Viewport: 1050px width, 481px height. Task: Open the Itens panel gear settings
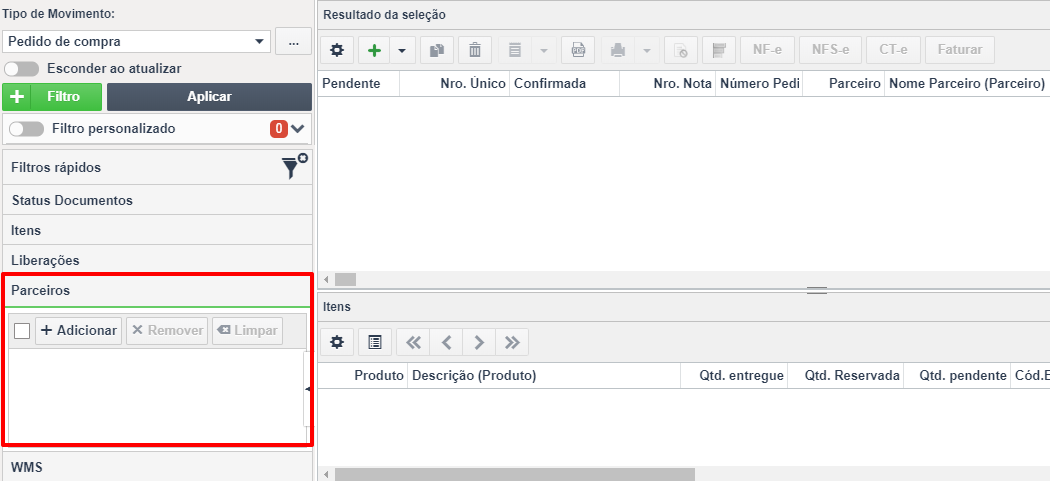337,342
